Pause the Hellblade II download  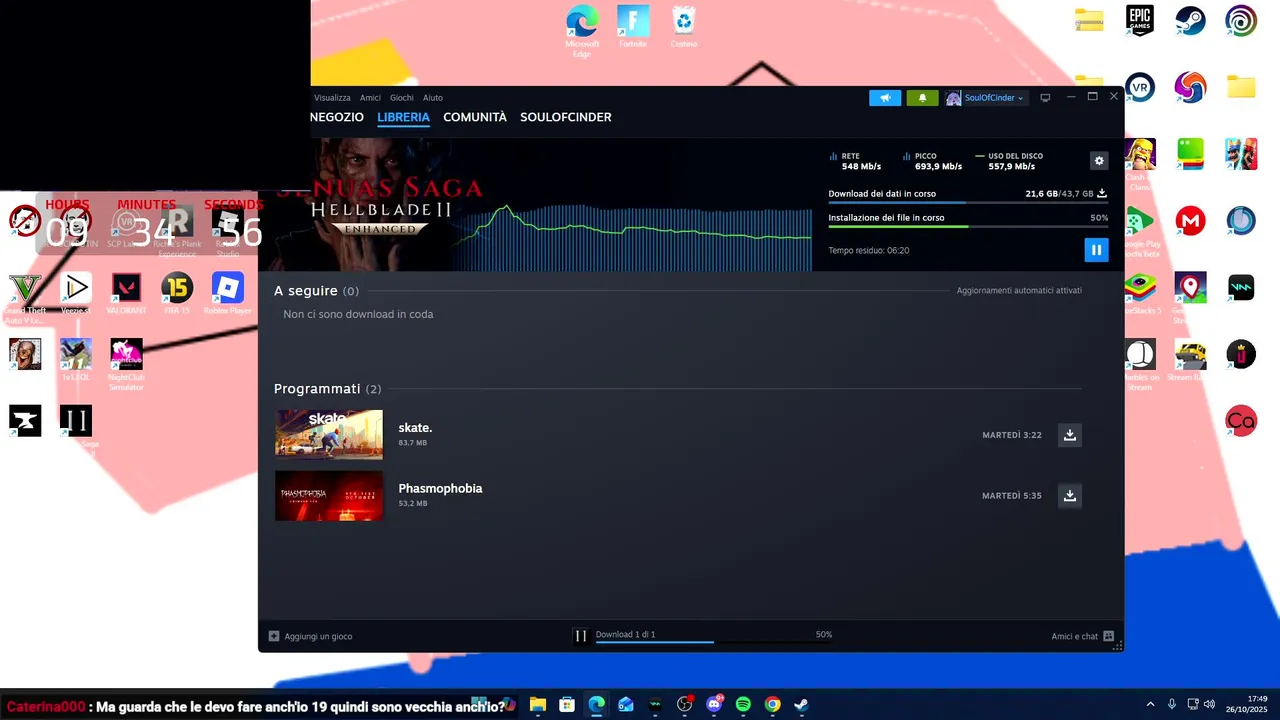point(1096,250)
